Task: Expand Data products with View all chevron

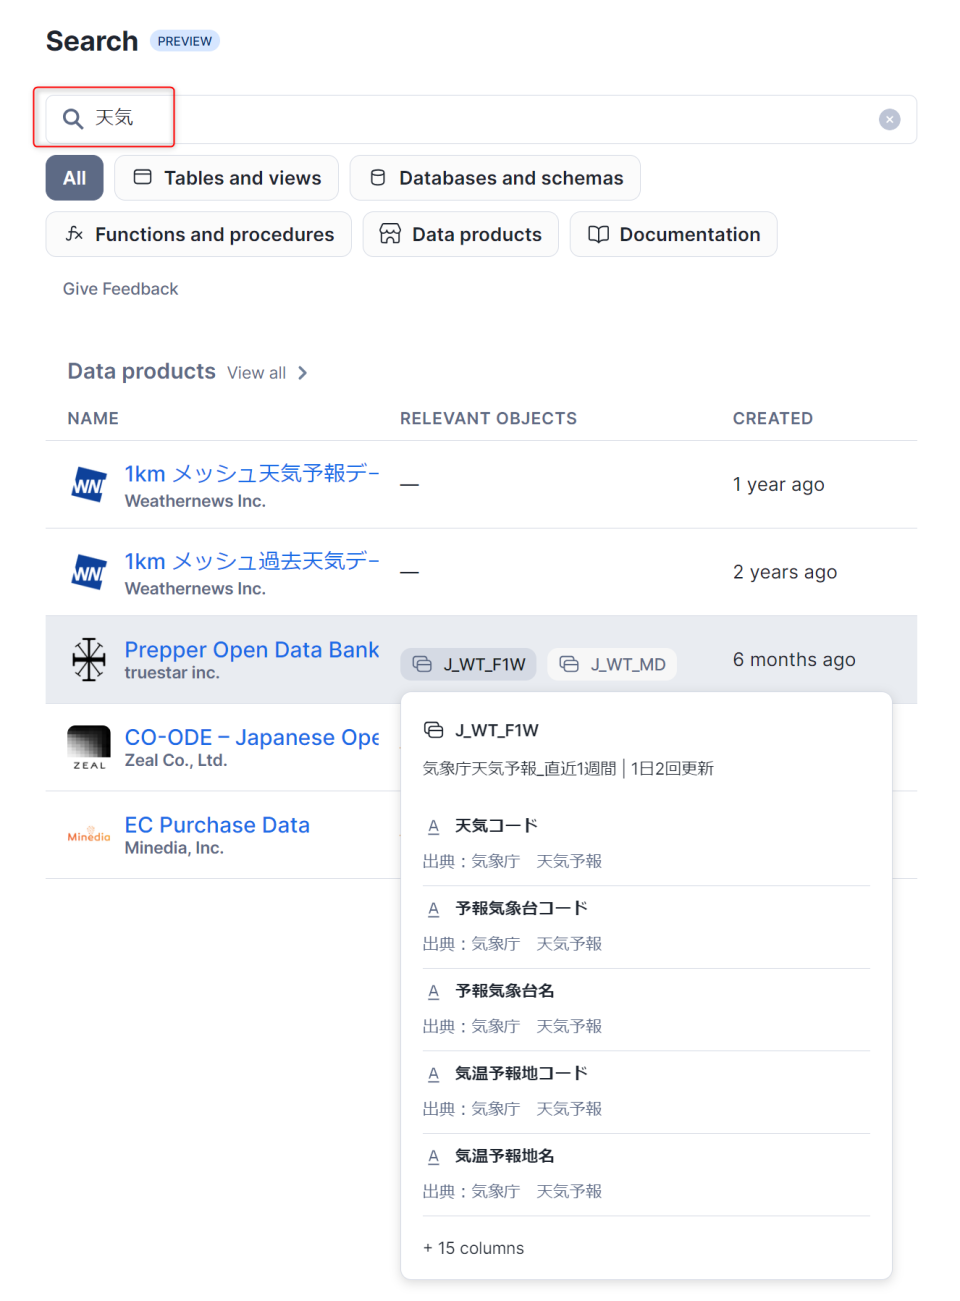Action: pyautogui.click(x=302, y=373)
